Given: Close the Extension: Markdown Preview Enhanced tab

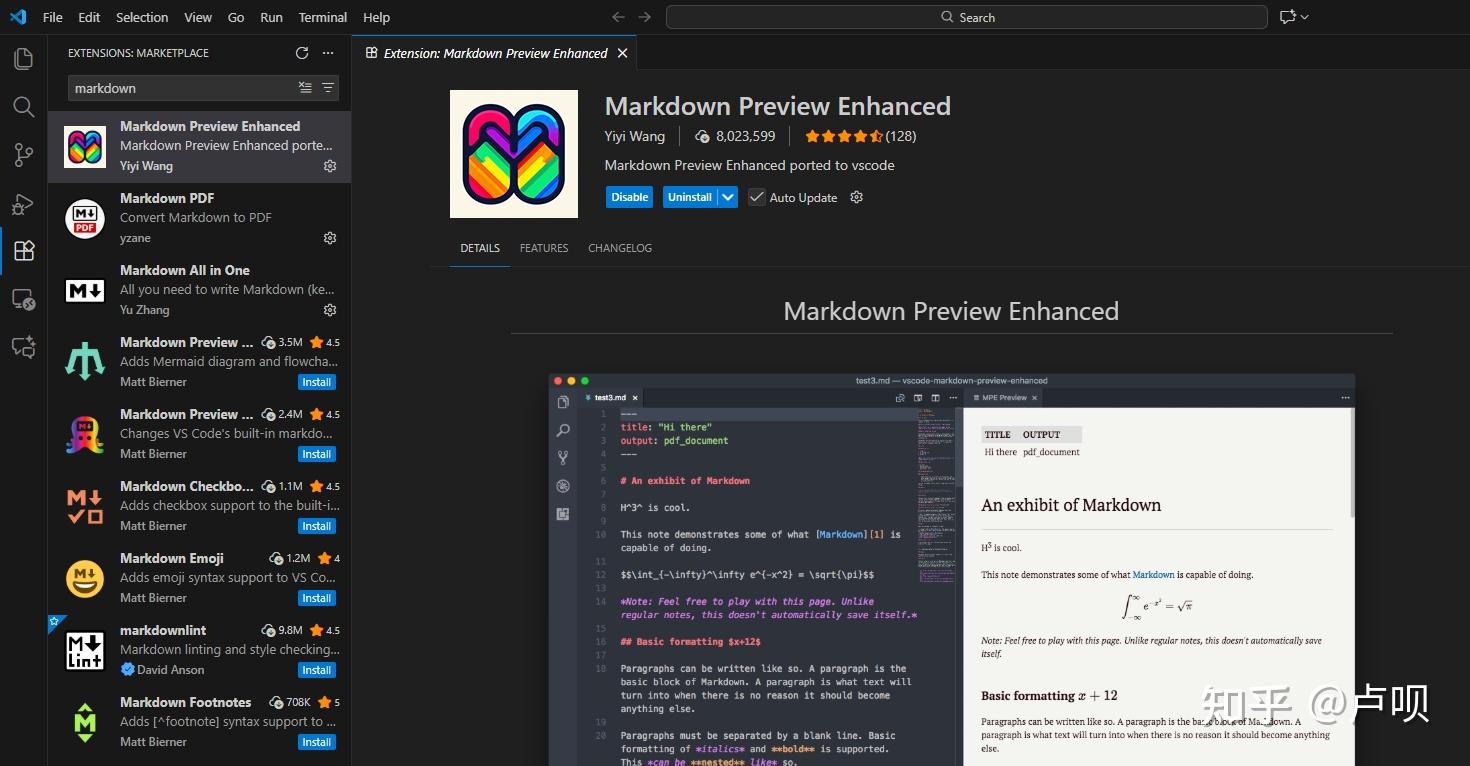Looking at the screenshot, I should [622, 53].
